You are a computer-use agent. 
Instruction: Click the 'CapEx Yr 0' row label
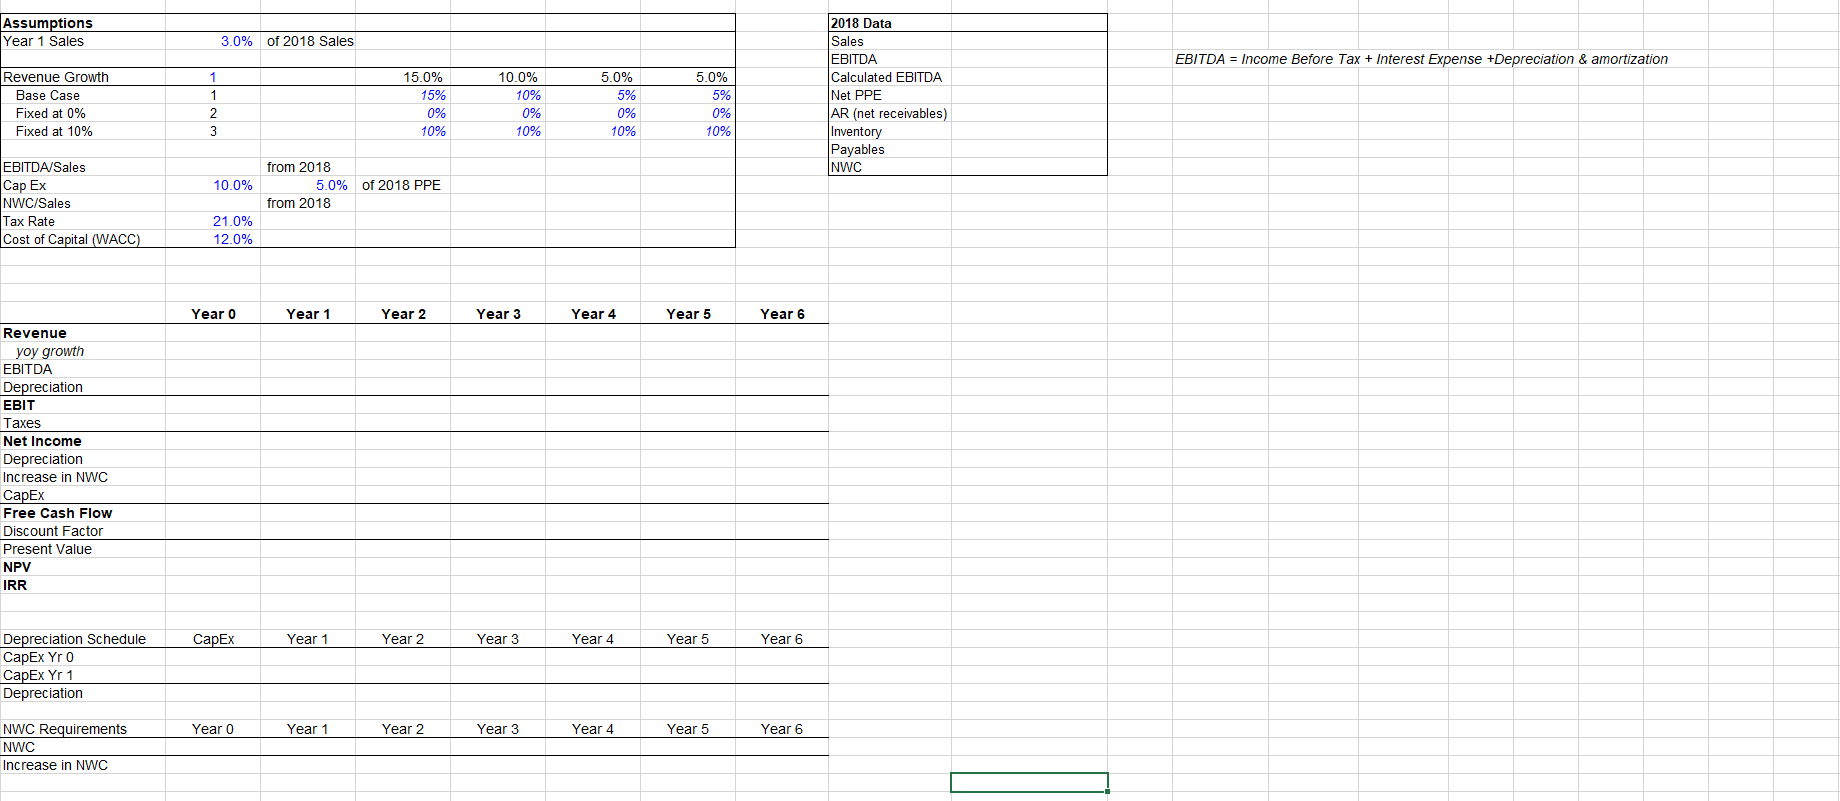[x=38, y=657]
